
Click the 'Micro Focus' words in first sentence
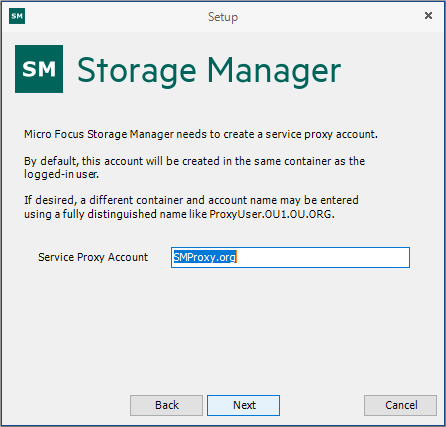(x=54, y=134)
